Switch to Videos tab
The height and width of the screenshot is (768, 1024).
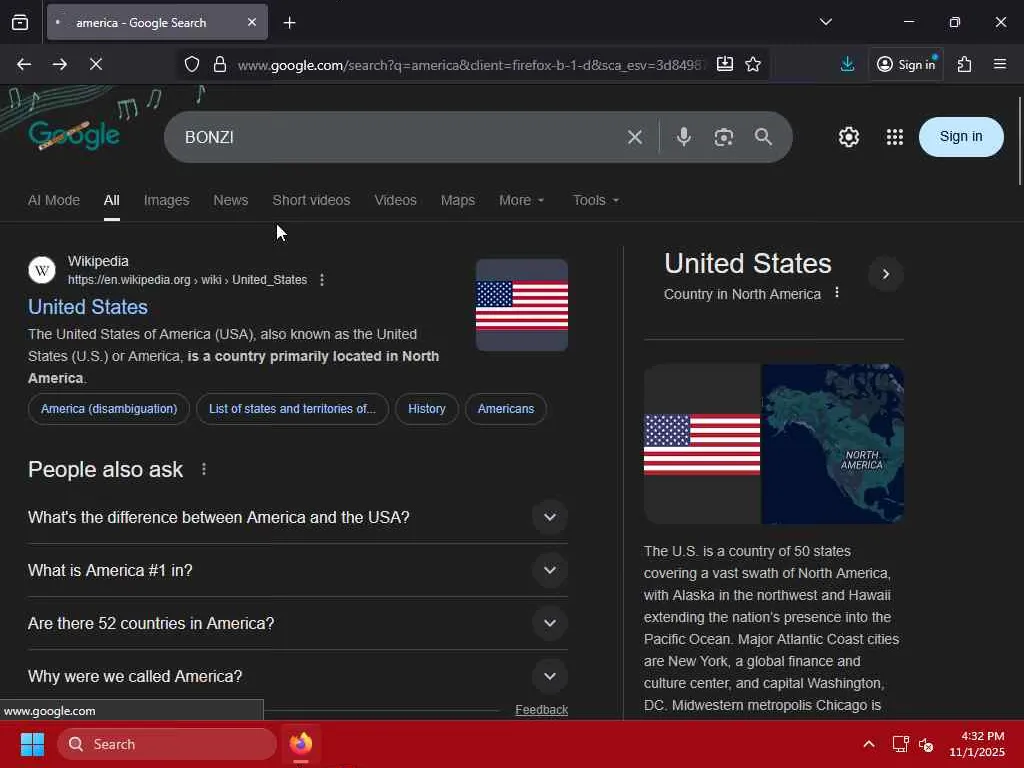pos(395,200)
